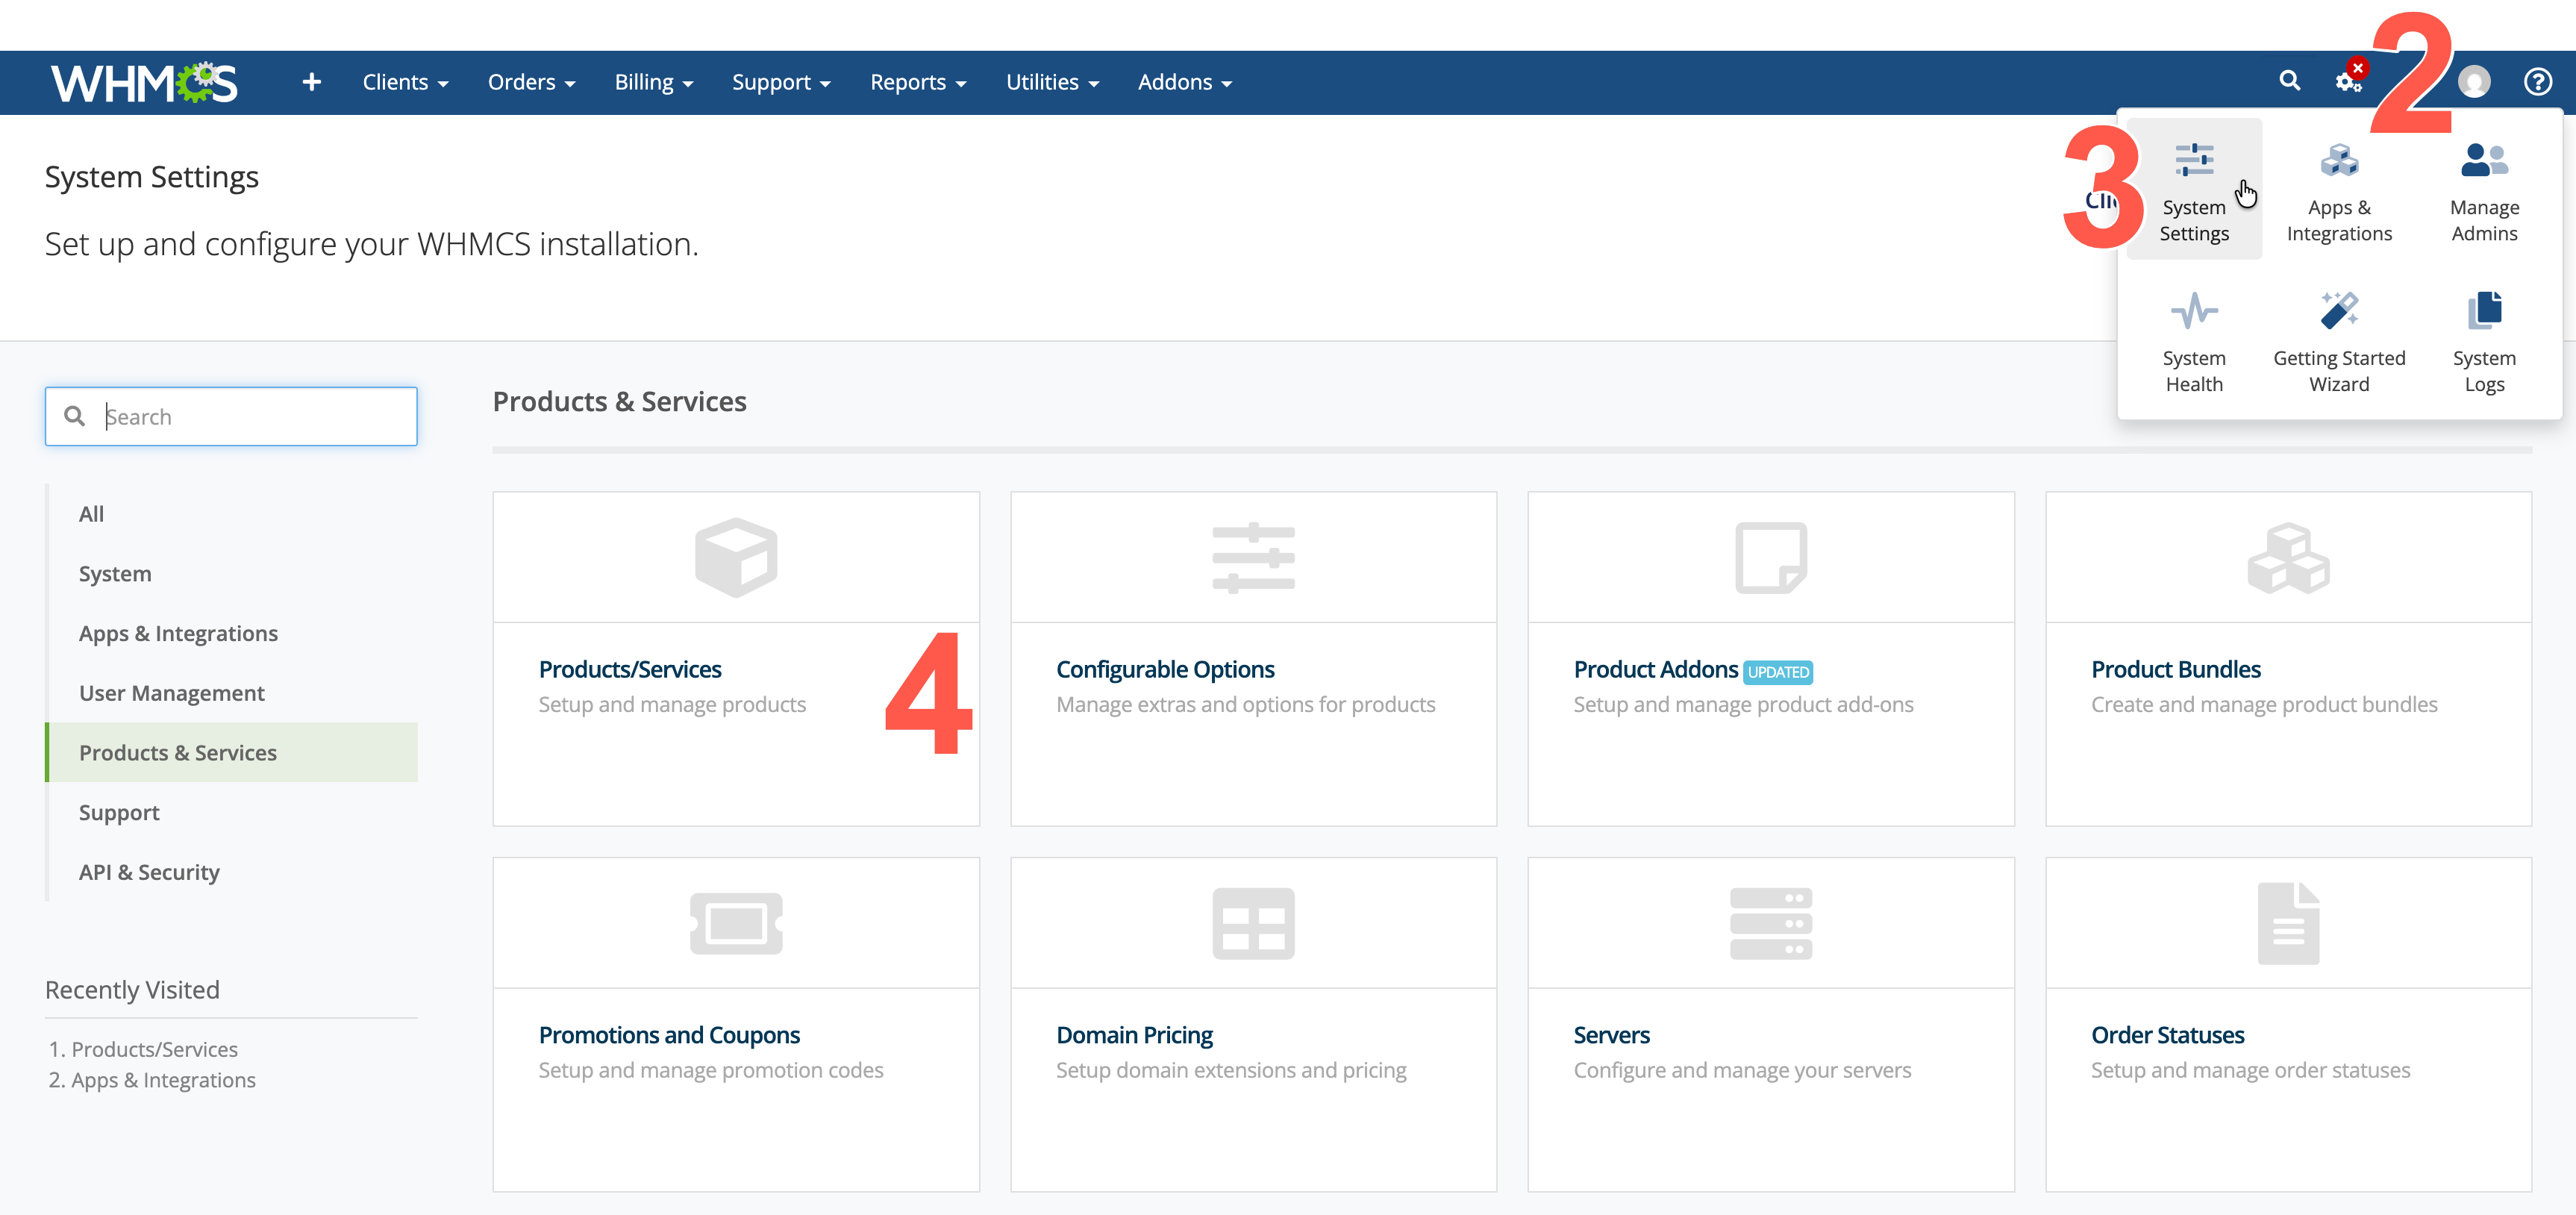This screenshot has height=1215, width=2576.
Task: Select API & Security in sidebar
Action: 232,872
